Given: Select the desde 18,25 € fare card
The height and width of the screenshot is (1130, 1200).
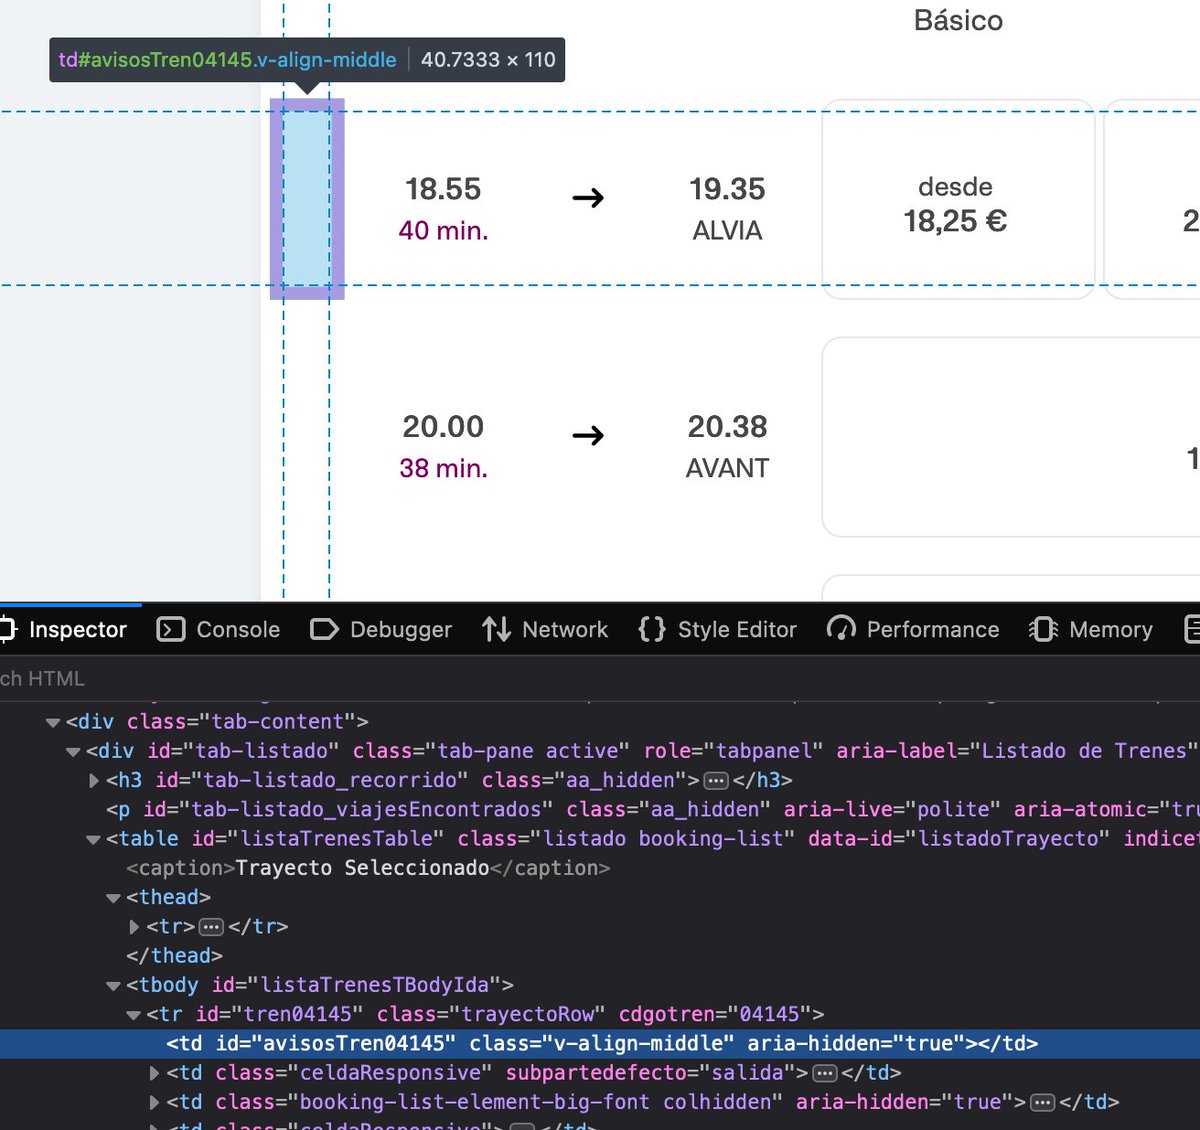Looking at the screenshot, I should (x=957, y=199).
